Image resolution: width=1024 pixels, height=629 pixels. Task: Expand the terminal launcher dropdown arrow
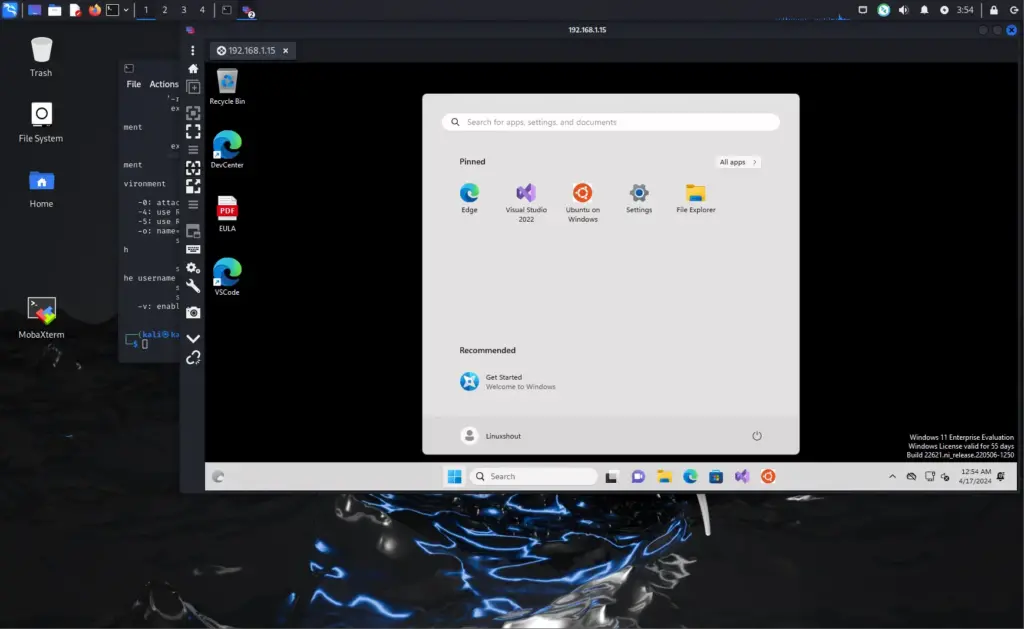click(x=126, y=10)
